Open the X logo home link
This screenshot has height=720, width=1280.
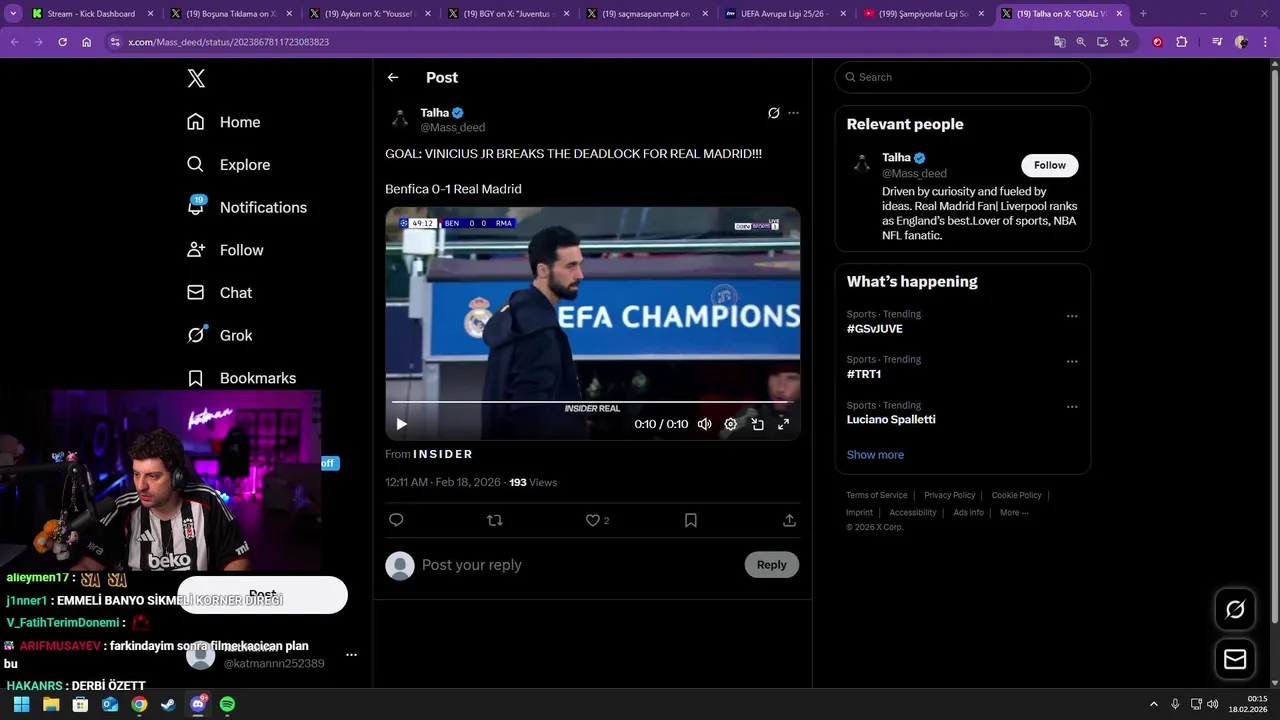196,79
